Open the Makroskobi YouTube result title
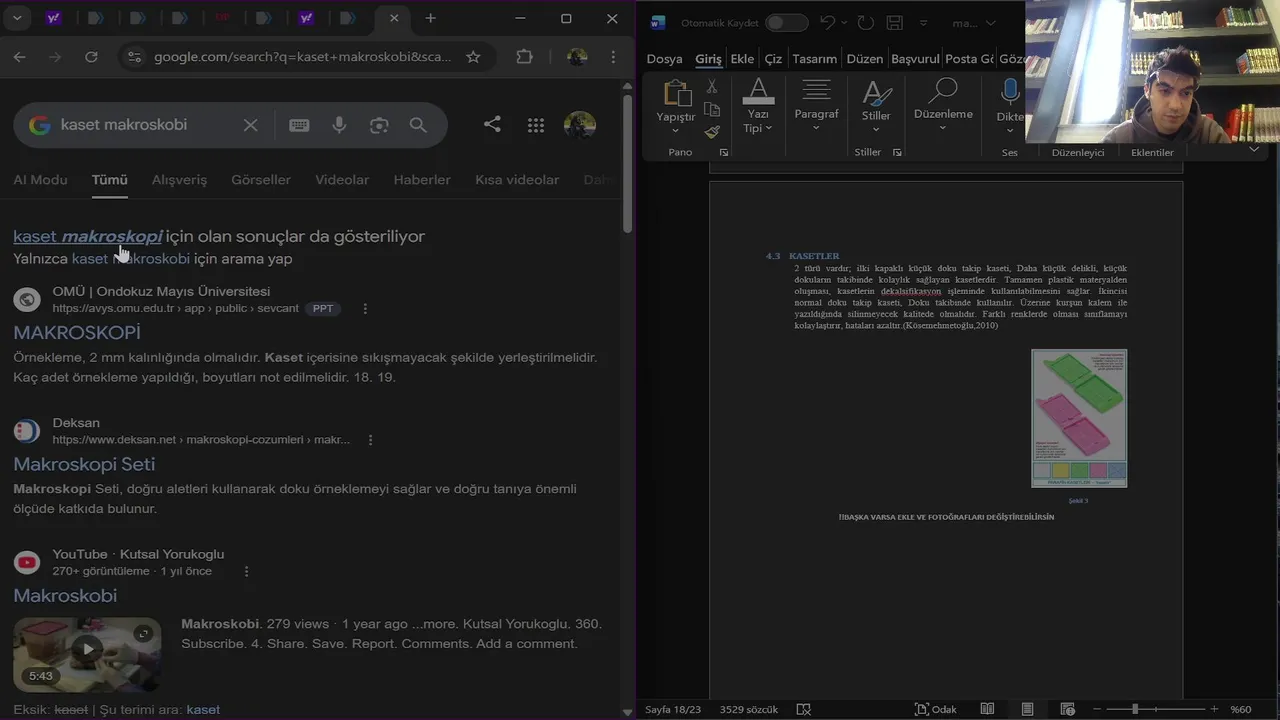The image size is (1280, 720). point(65,596)
